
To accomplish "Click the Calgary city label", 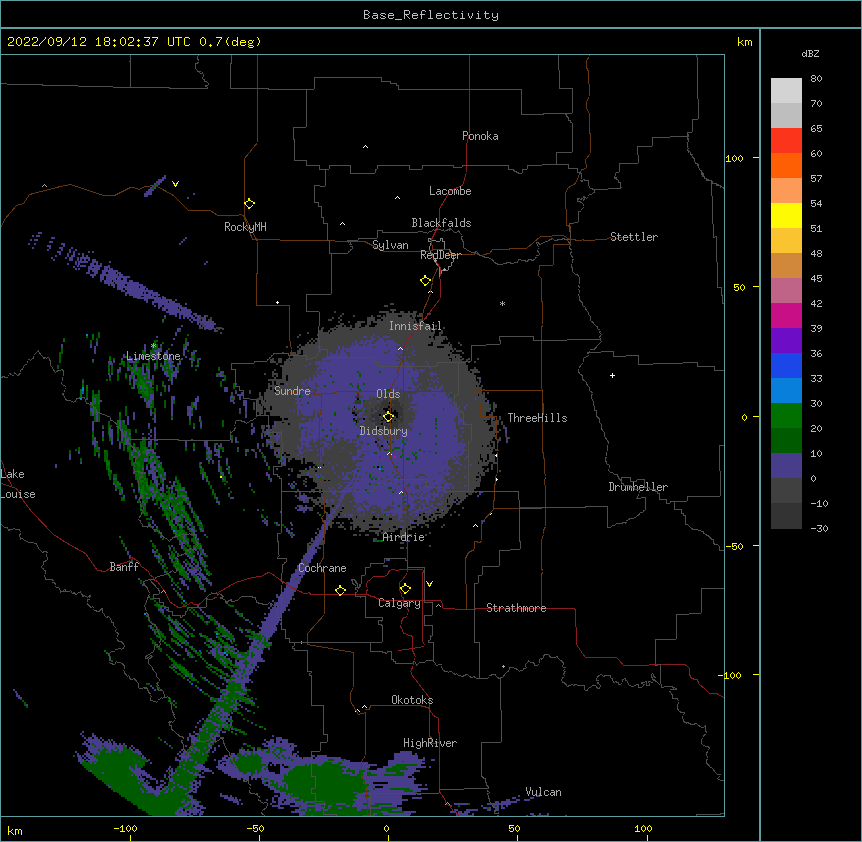I will pyautogui.click(x=399, y=603).
